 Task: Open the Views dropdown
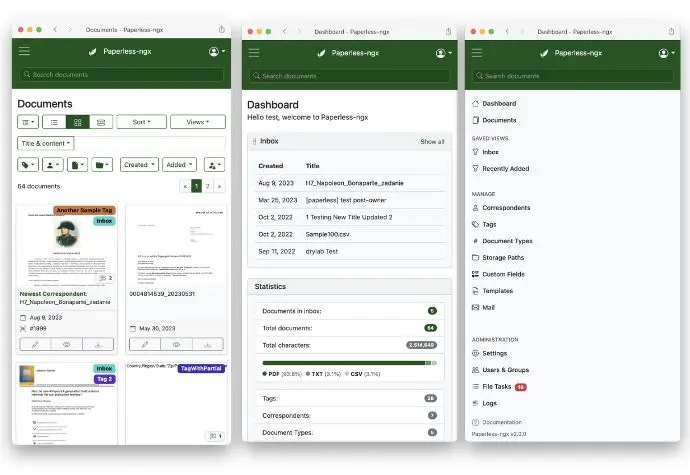point(198,122)
